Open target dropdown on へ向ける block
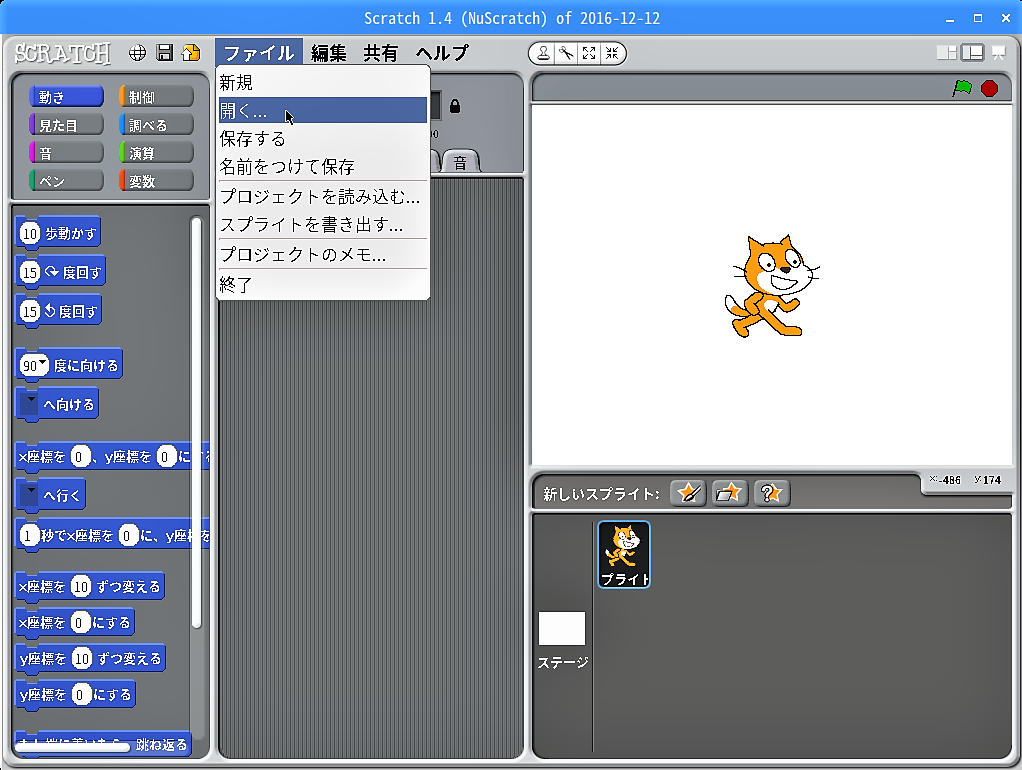This screenshot has height=770, width=1022. 29,404
